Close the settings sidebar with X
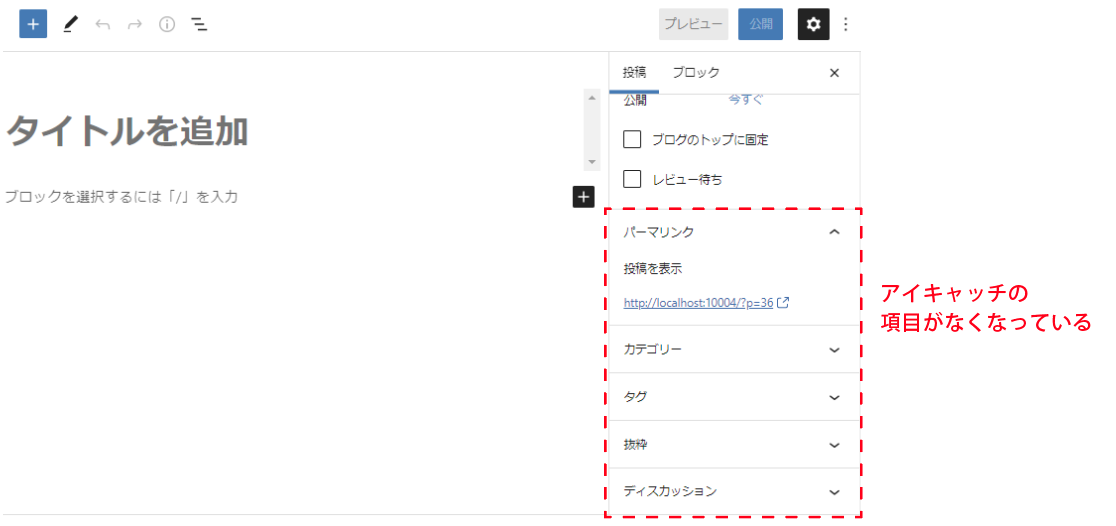Viewport: 1116px width, 526px height. tap(835, 73)
